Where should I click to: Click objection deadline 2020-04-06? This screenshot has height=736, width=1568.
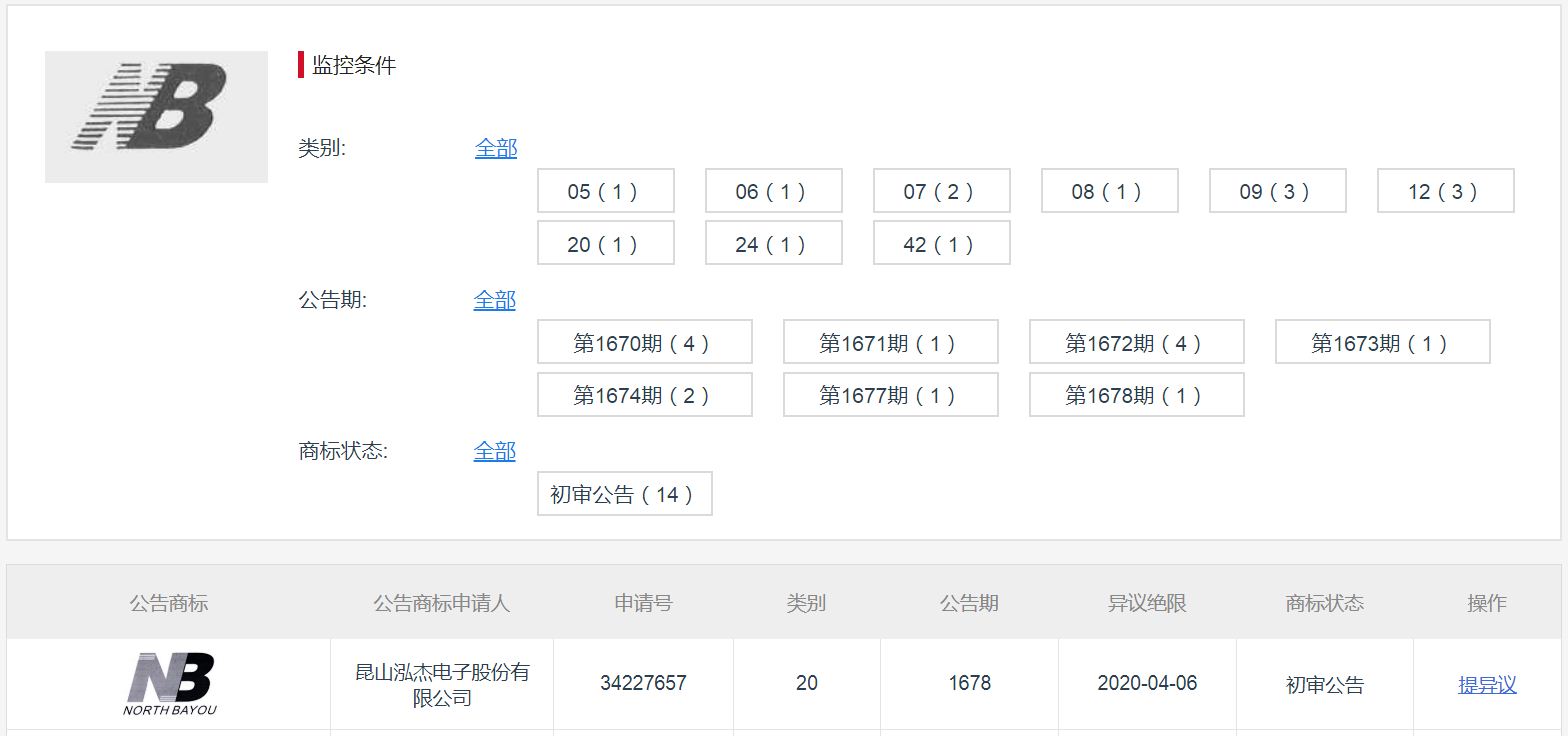click(1147, 683)
